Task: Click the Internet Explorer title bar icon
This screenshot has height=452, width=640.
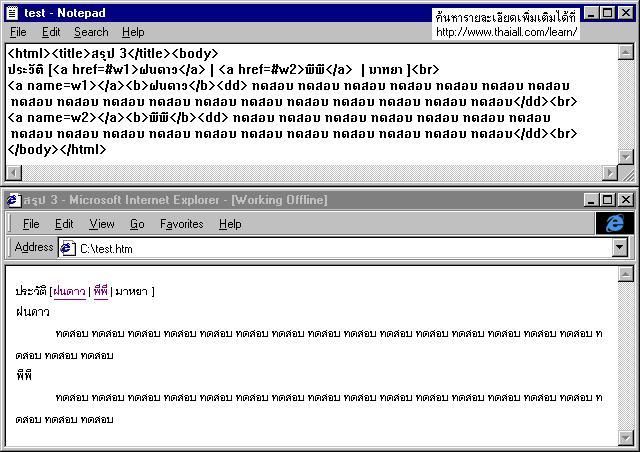Action: [x=12, y=200]
